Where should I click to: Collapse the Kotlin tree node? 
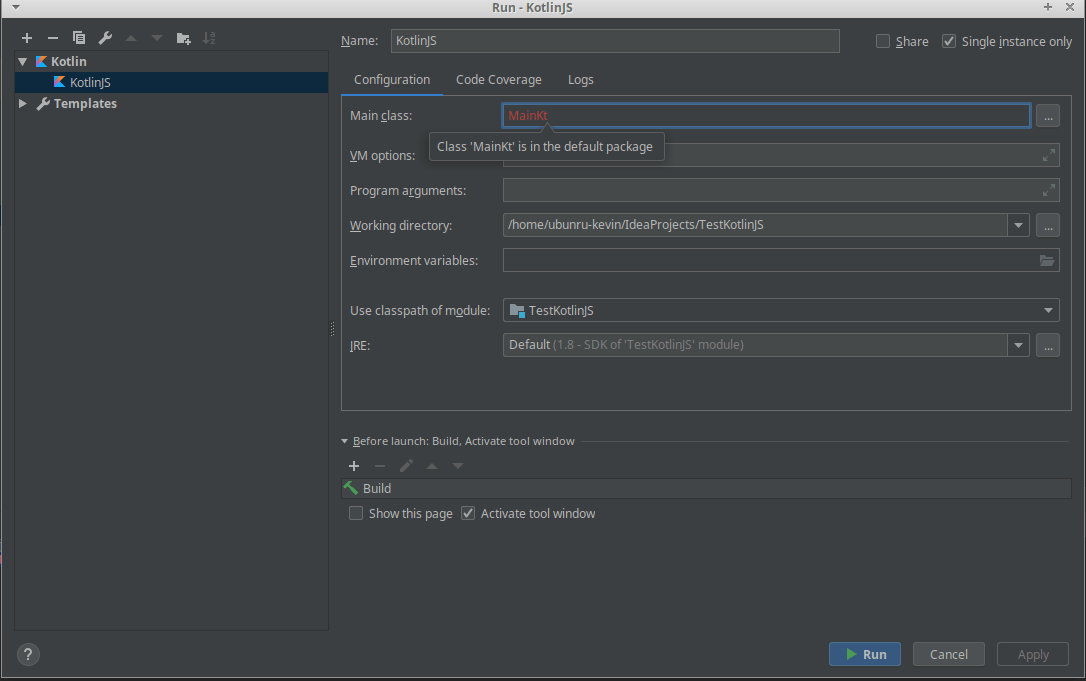(23, 62)
